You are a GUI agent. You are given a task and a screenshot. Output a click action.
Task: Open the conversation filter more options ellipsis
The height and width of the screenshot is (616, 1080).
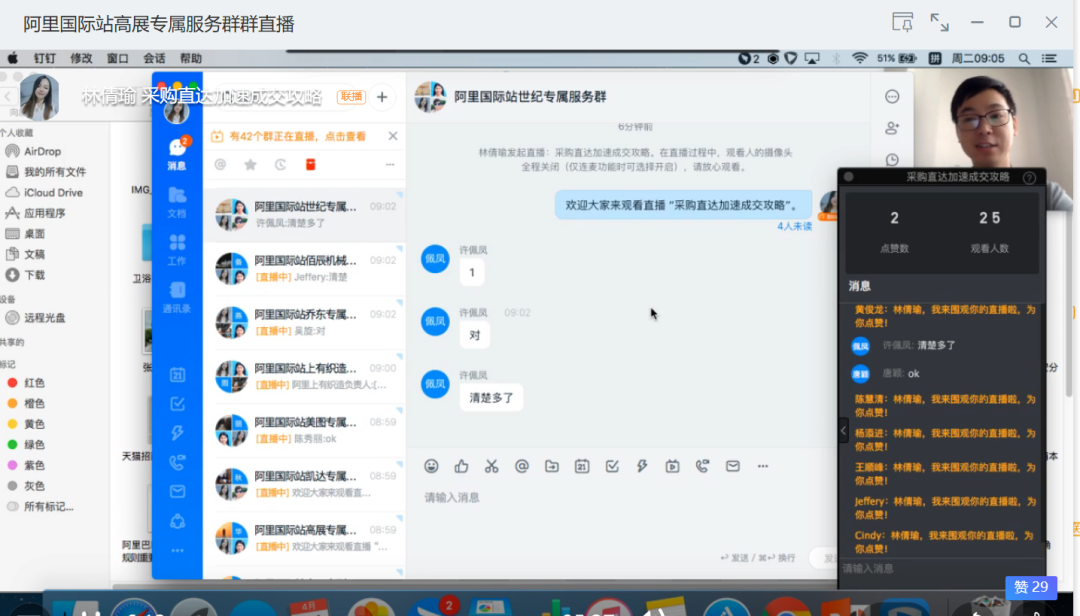pos(390,165)
